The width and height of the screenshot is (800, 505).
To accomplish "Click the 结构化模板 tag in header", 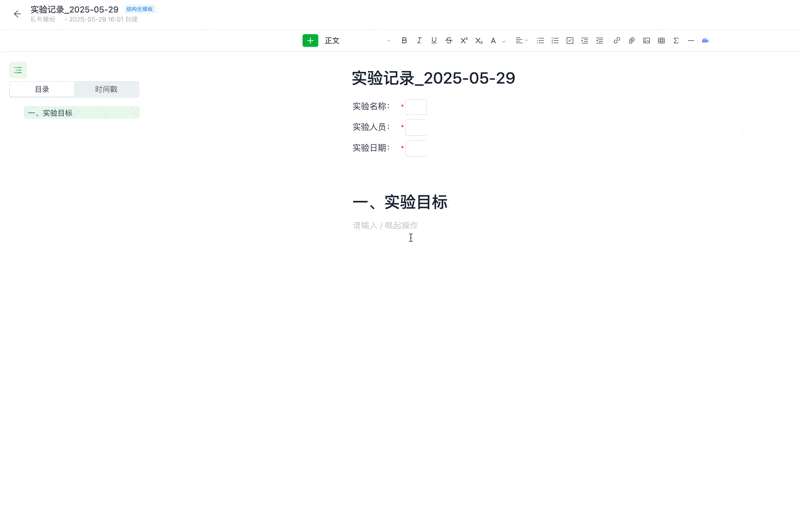I will [x=140, y=9].
